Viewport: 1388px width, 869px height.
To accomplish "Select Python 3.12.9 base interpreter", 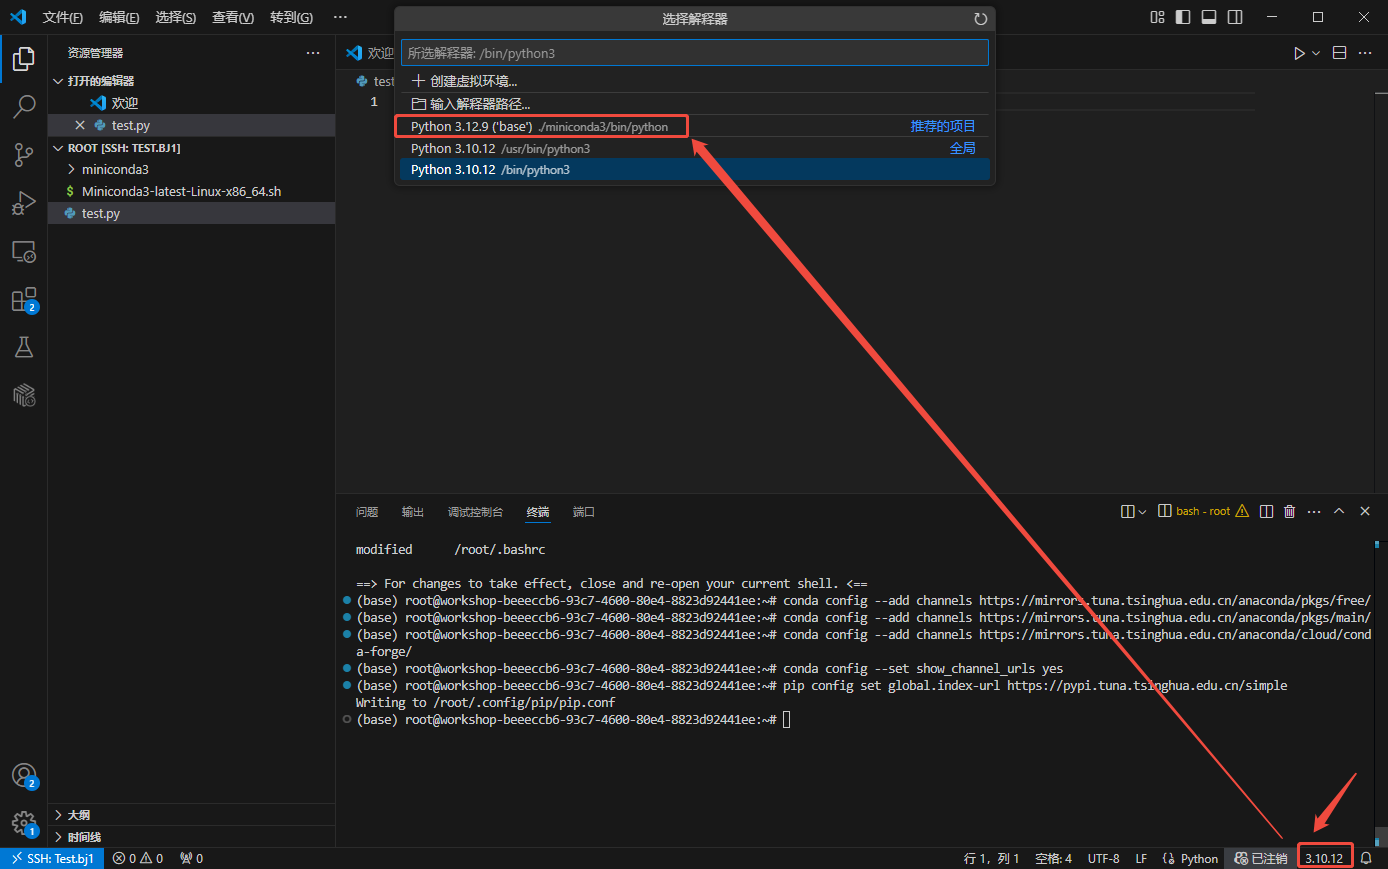I will point(540,126).
